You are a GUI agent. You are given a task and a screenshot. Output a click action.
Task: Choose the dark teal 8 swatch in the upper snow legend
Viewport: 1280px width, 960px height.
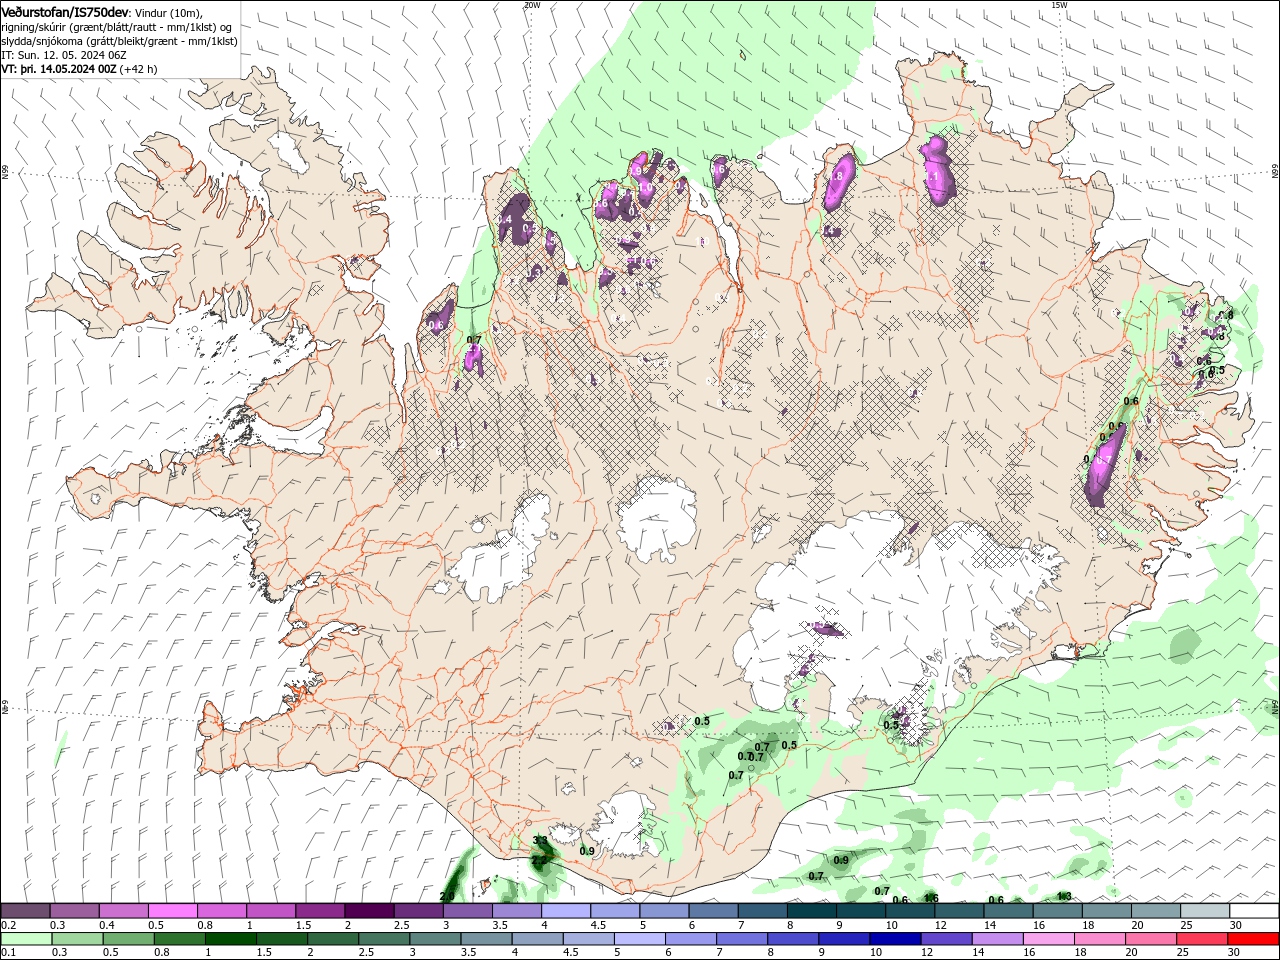tap(811, 911)
